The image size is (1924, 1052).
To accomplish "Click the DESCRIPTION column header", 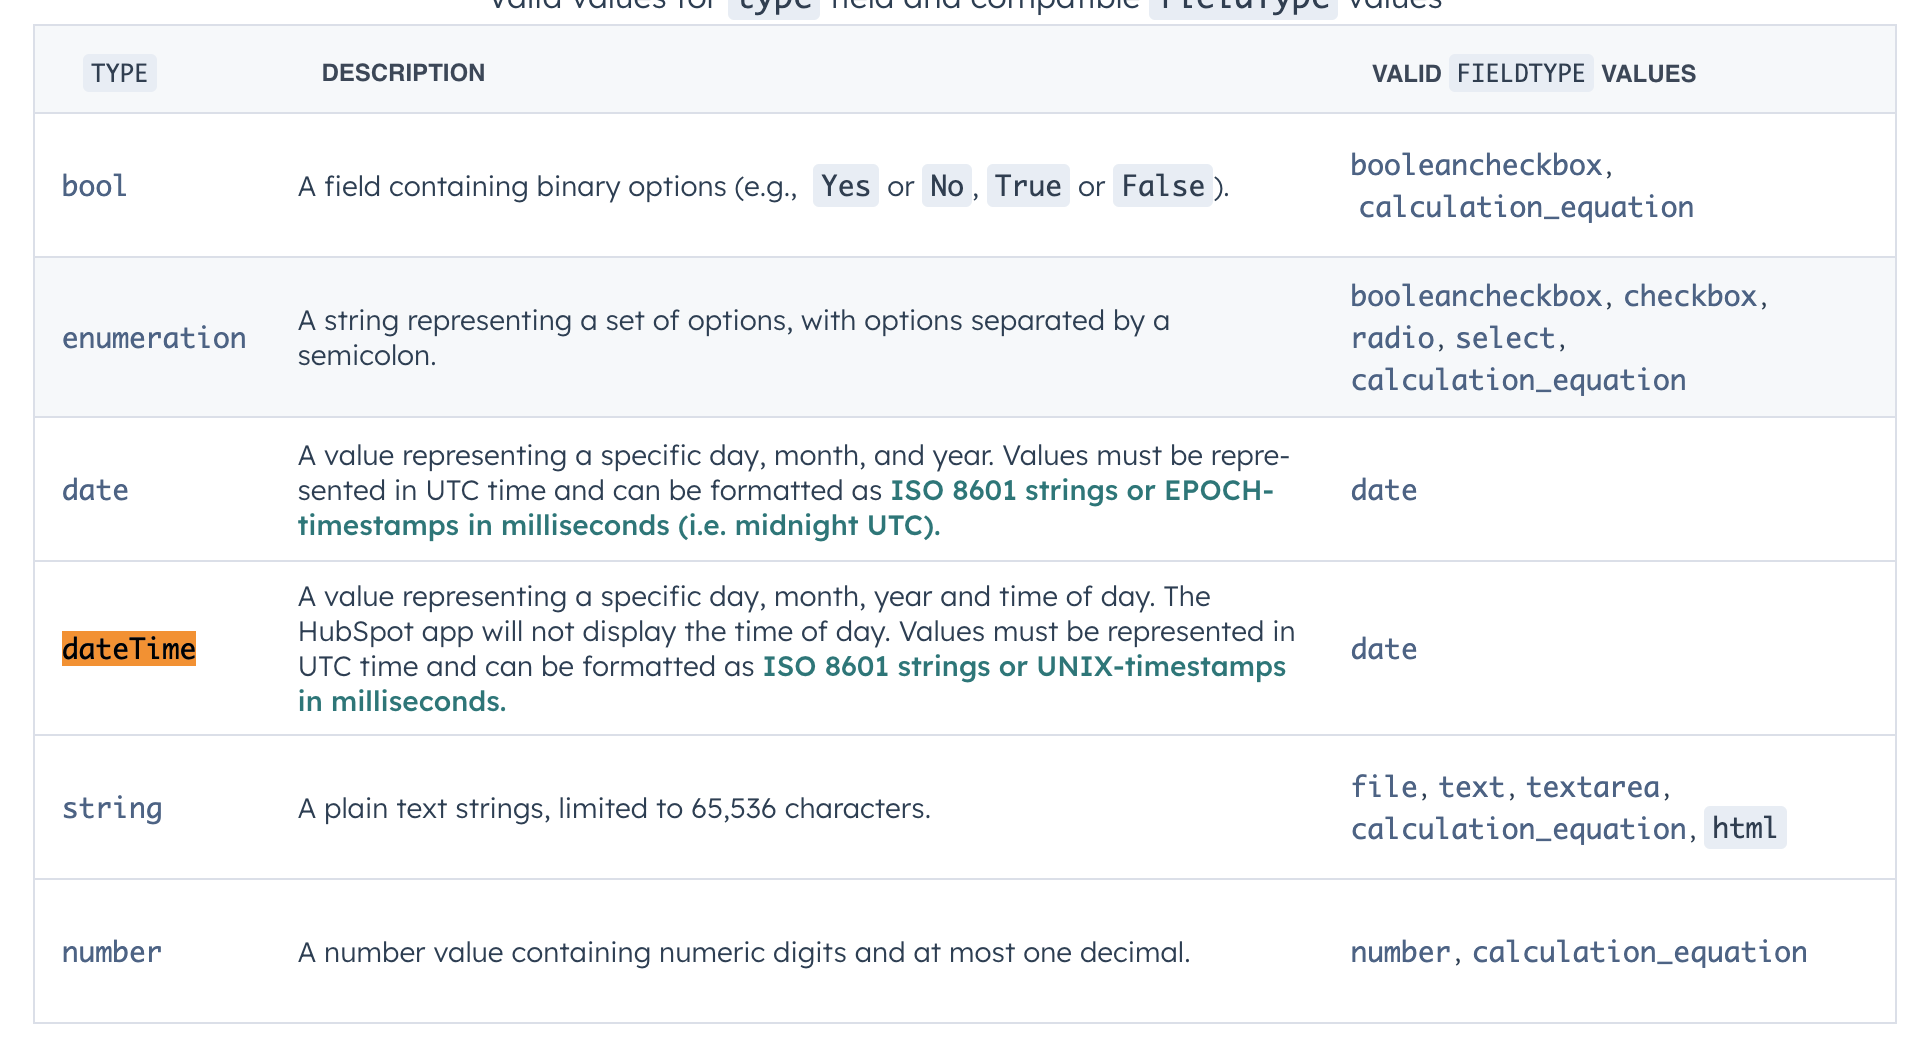I will [403, 72].
